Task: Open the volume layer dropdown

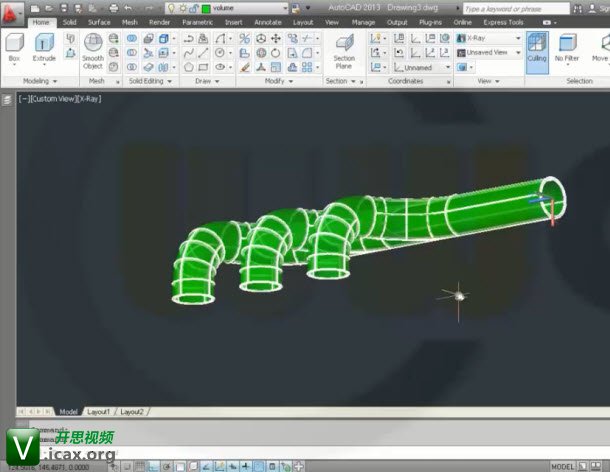Action: point(248,8)
